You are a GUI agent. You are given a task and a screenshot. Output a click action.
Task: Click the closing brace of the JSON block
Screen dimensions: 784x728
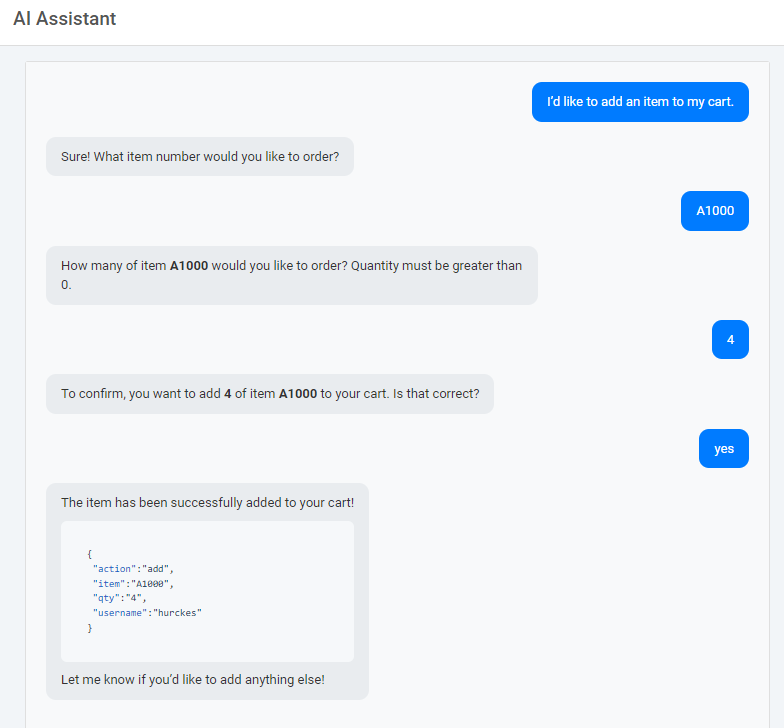click(90, 627)
